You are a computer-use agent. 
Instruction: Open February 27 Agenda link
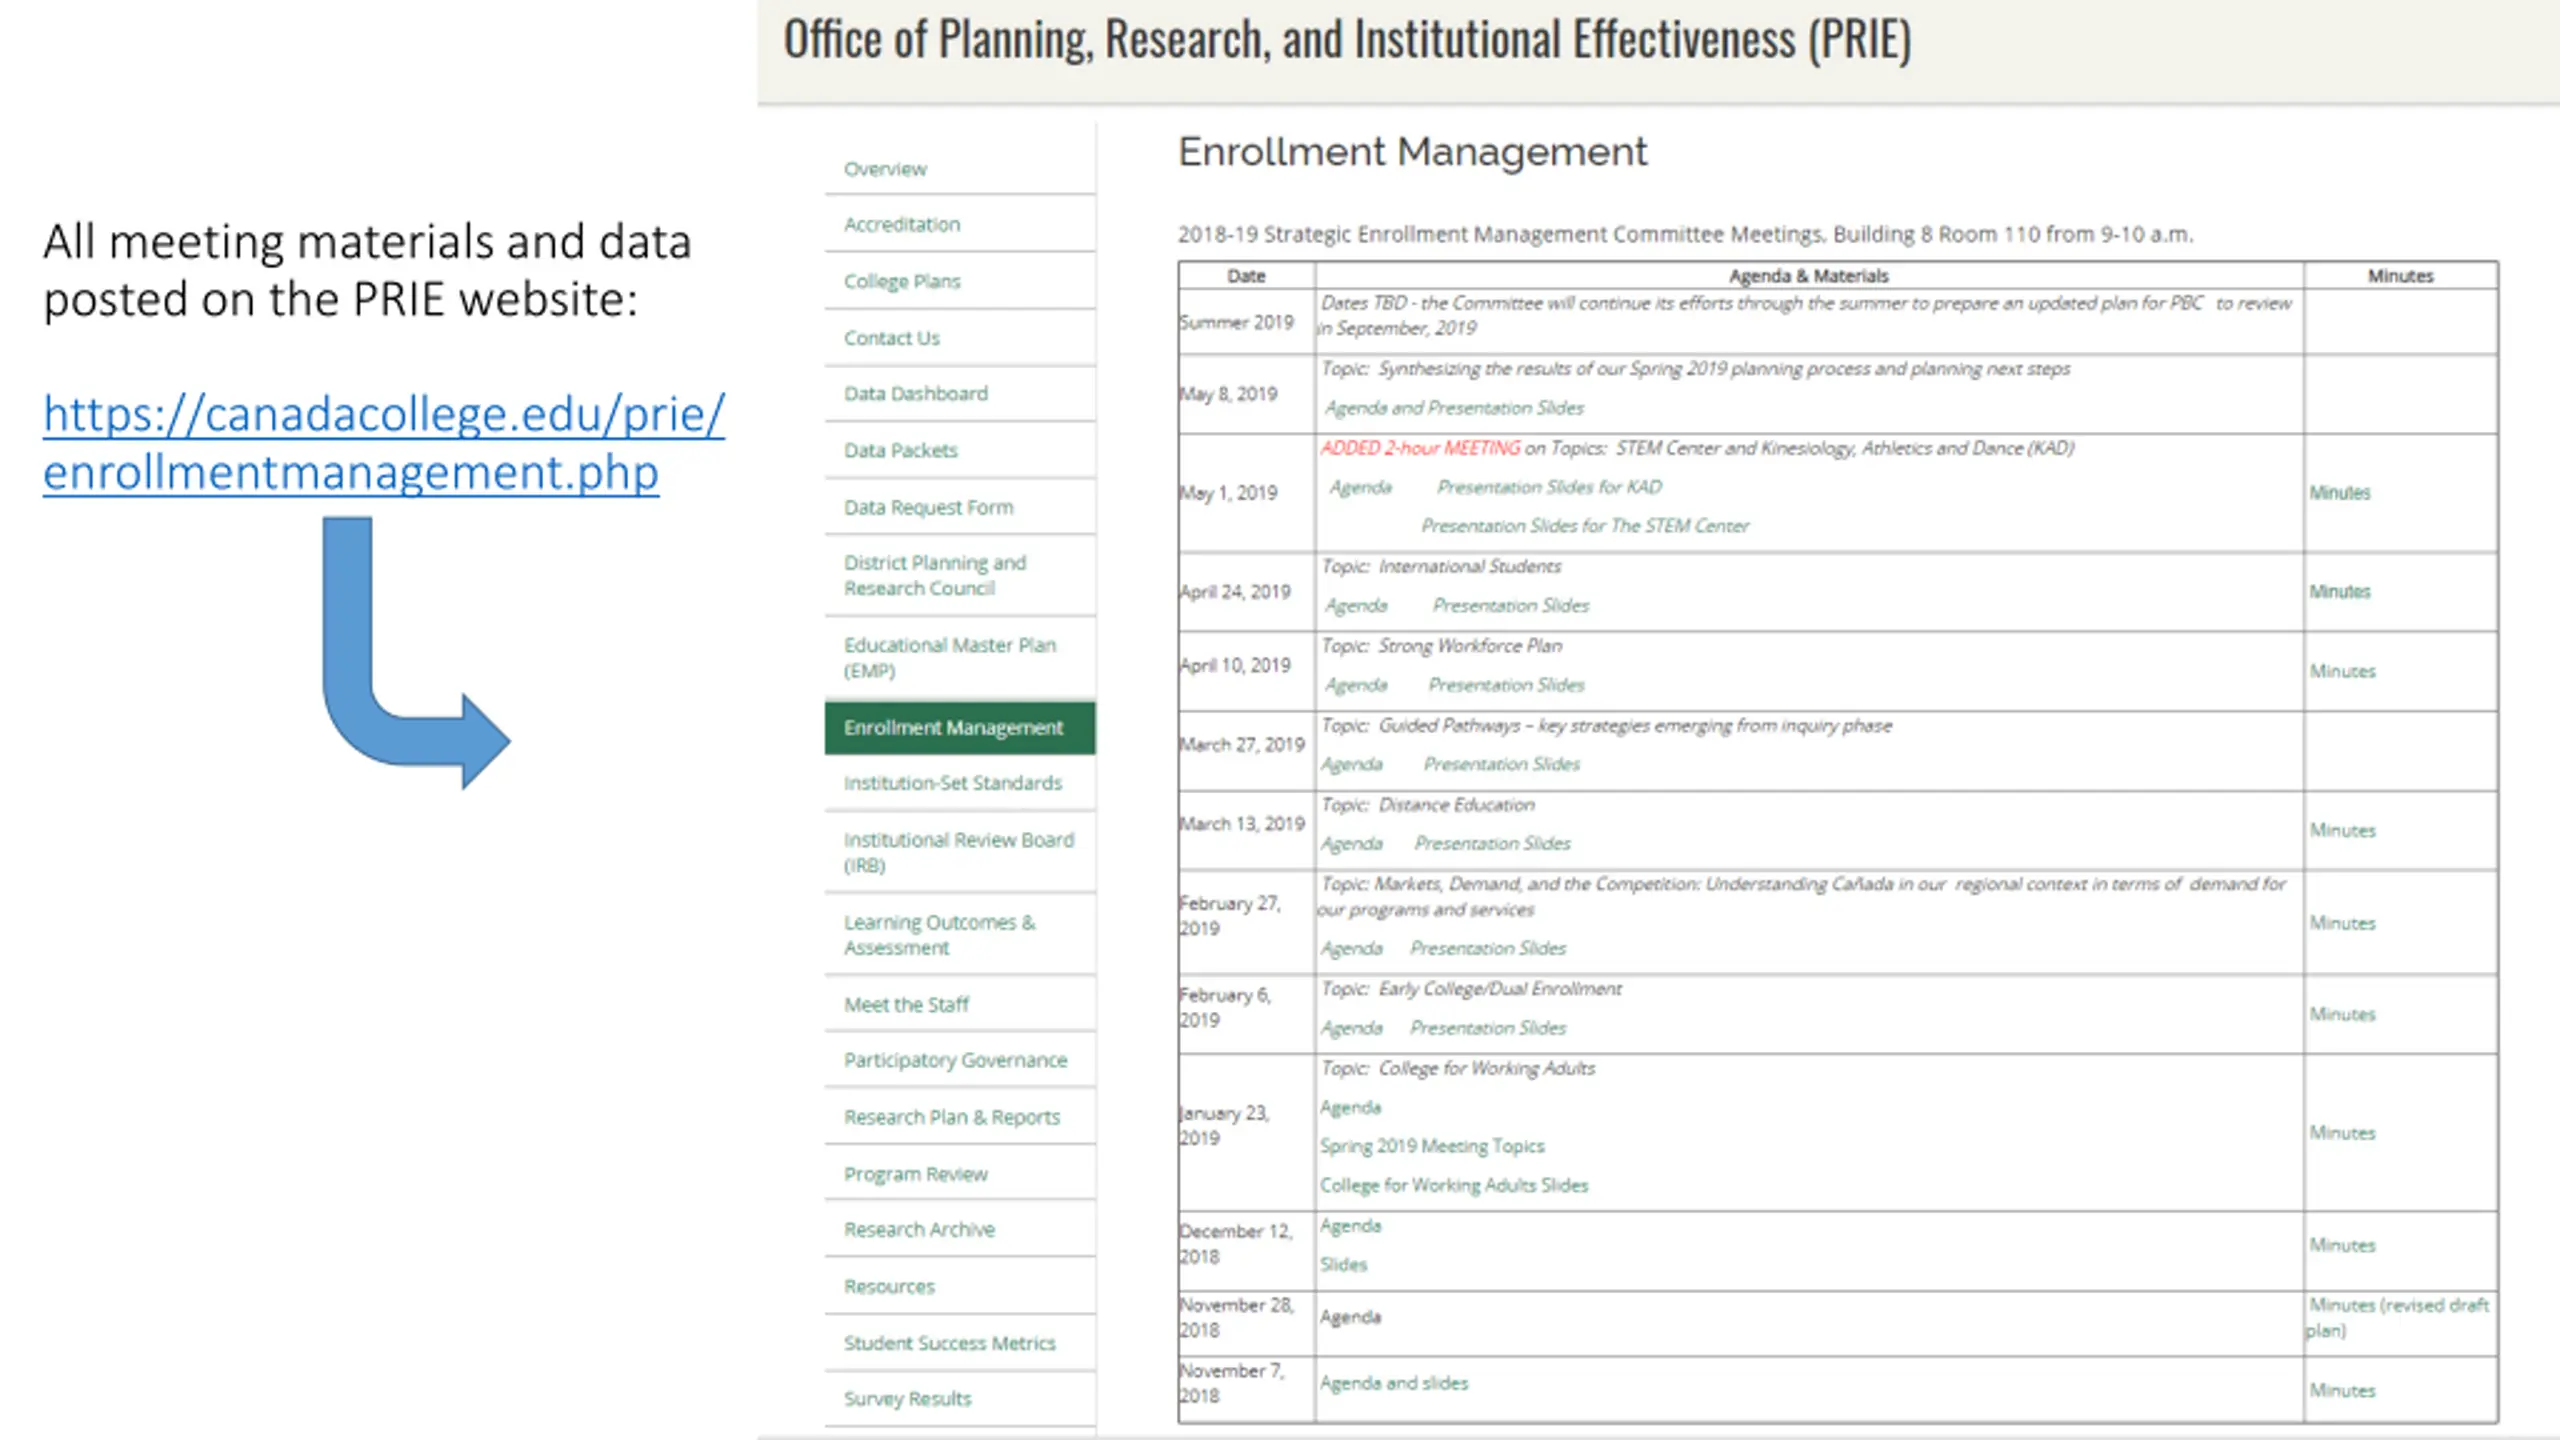1352,949
